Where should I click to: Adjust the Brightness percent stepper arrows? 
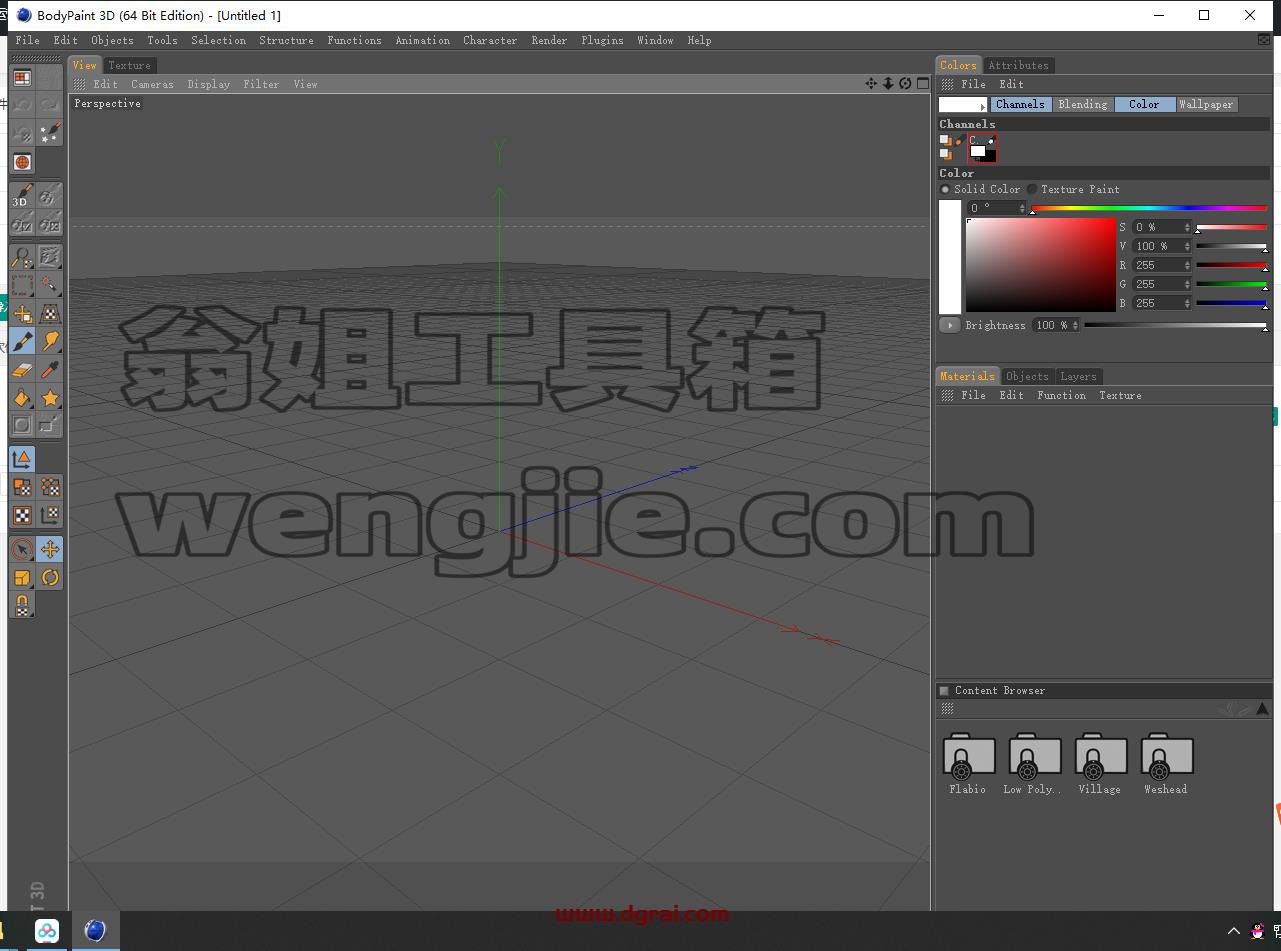point(1076,325)
